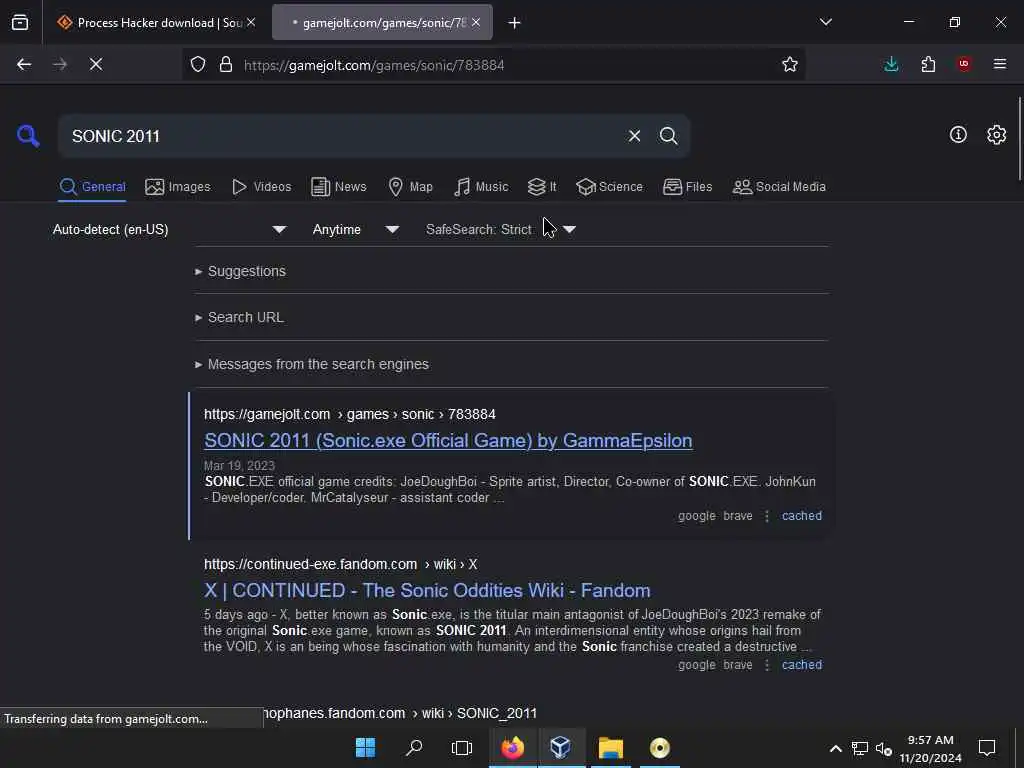The image size is (1024, 768).
Task: Close the gamejolt.com tab
Action: [x=476, y=22]
